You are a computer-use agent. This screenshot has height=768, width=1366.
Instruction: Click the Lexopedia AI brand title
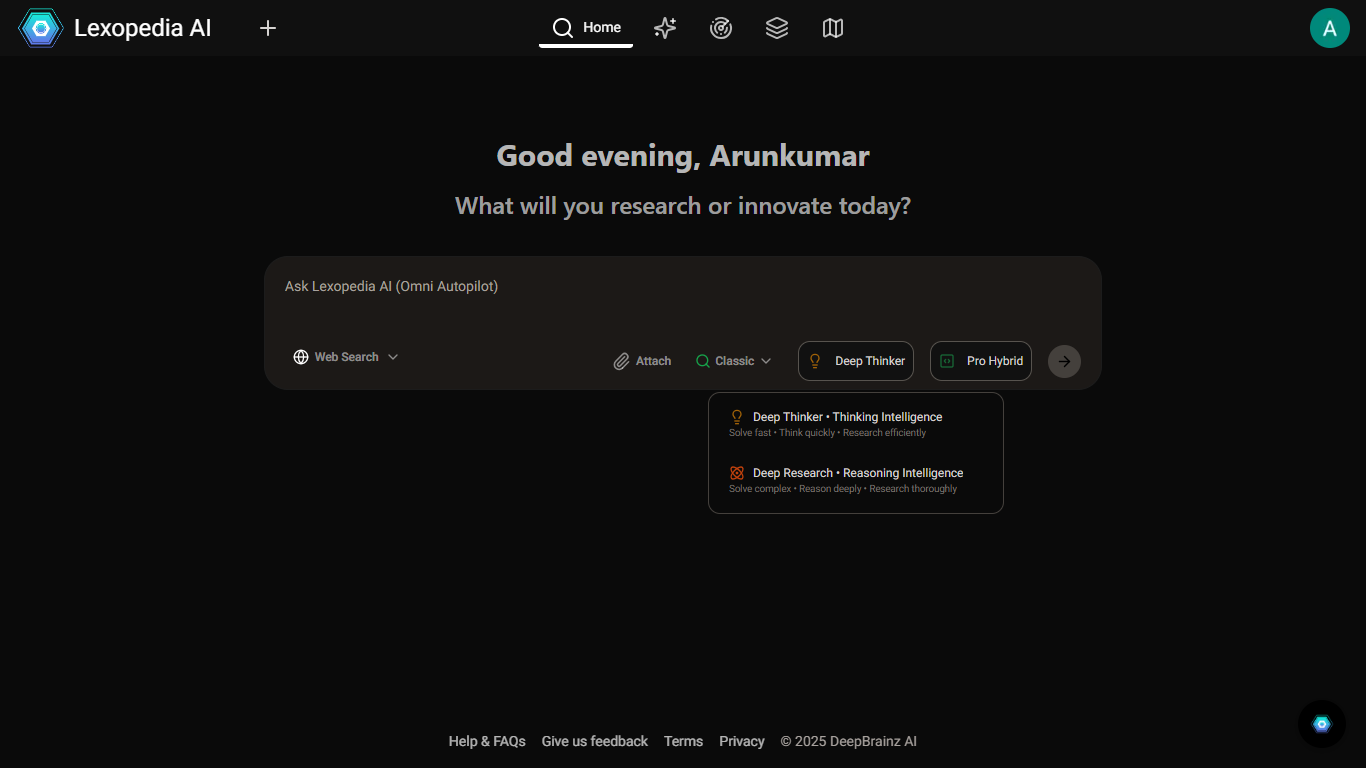pos(143,28)
